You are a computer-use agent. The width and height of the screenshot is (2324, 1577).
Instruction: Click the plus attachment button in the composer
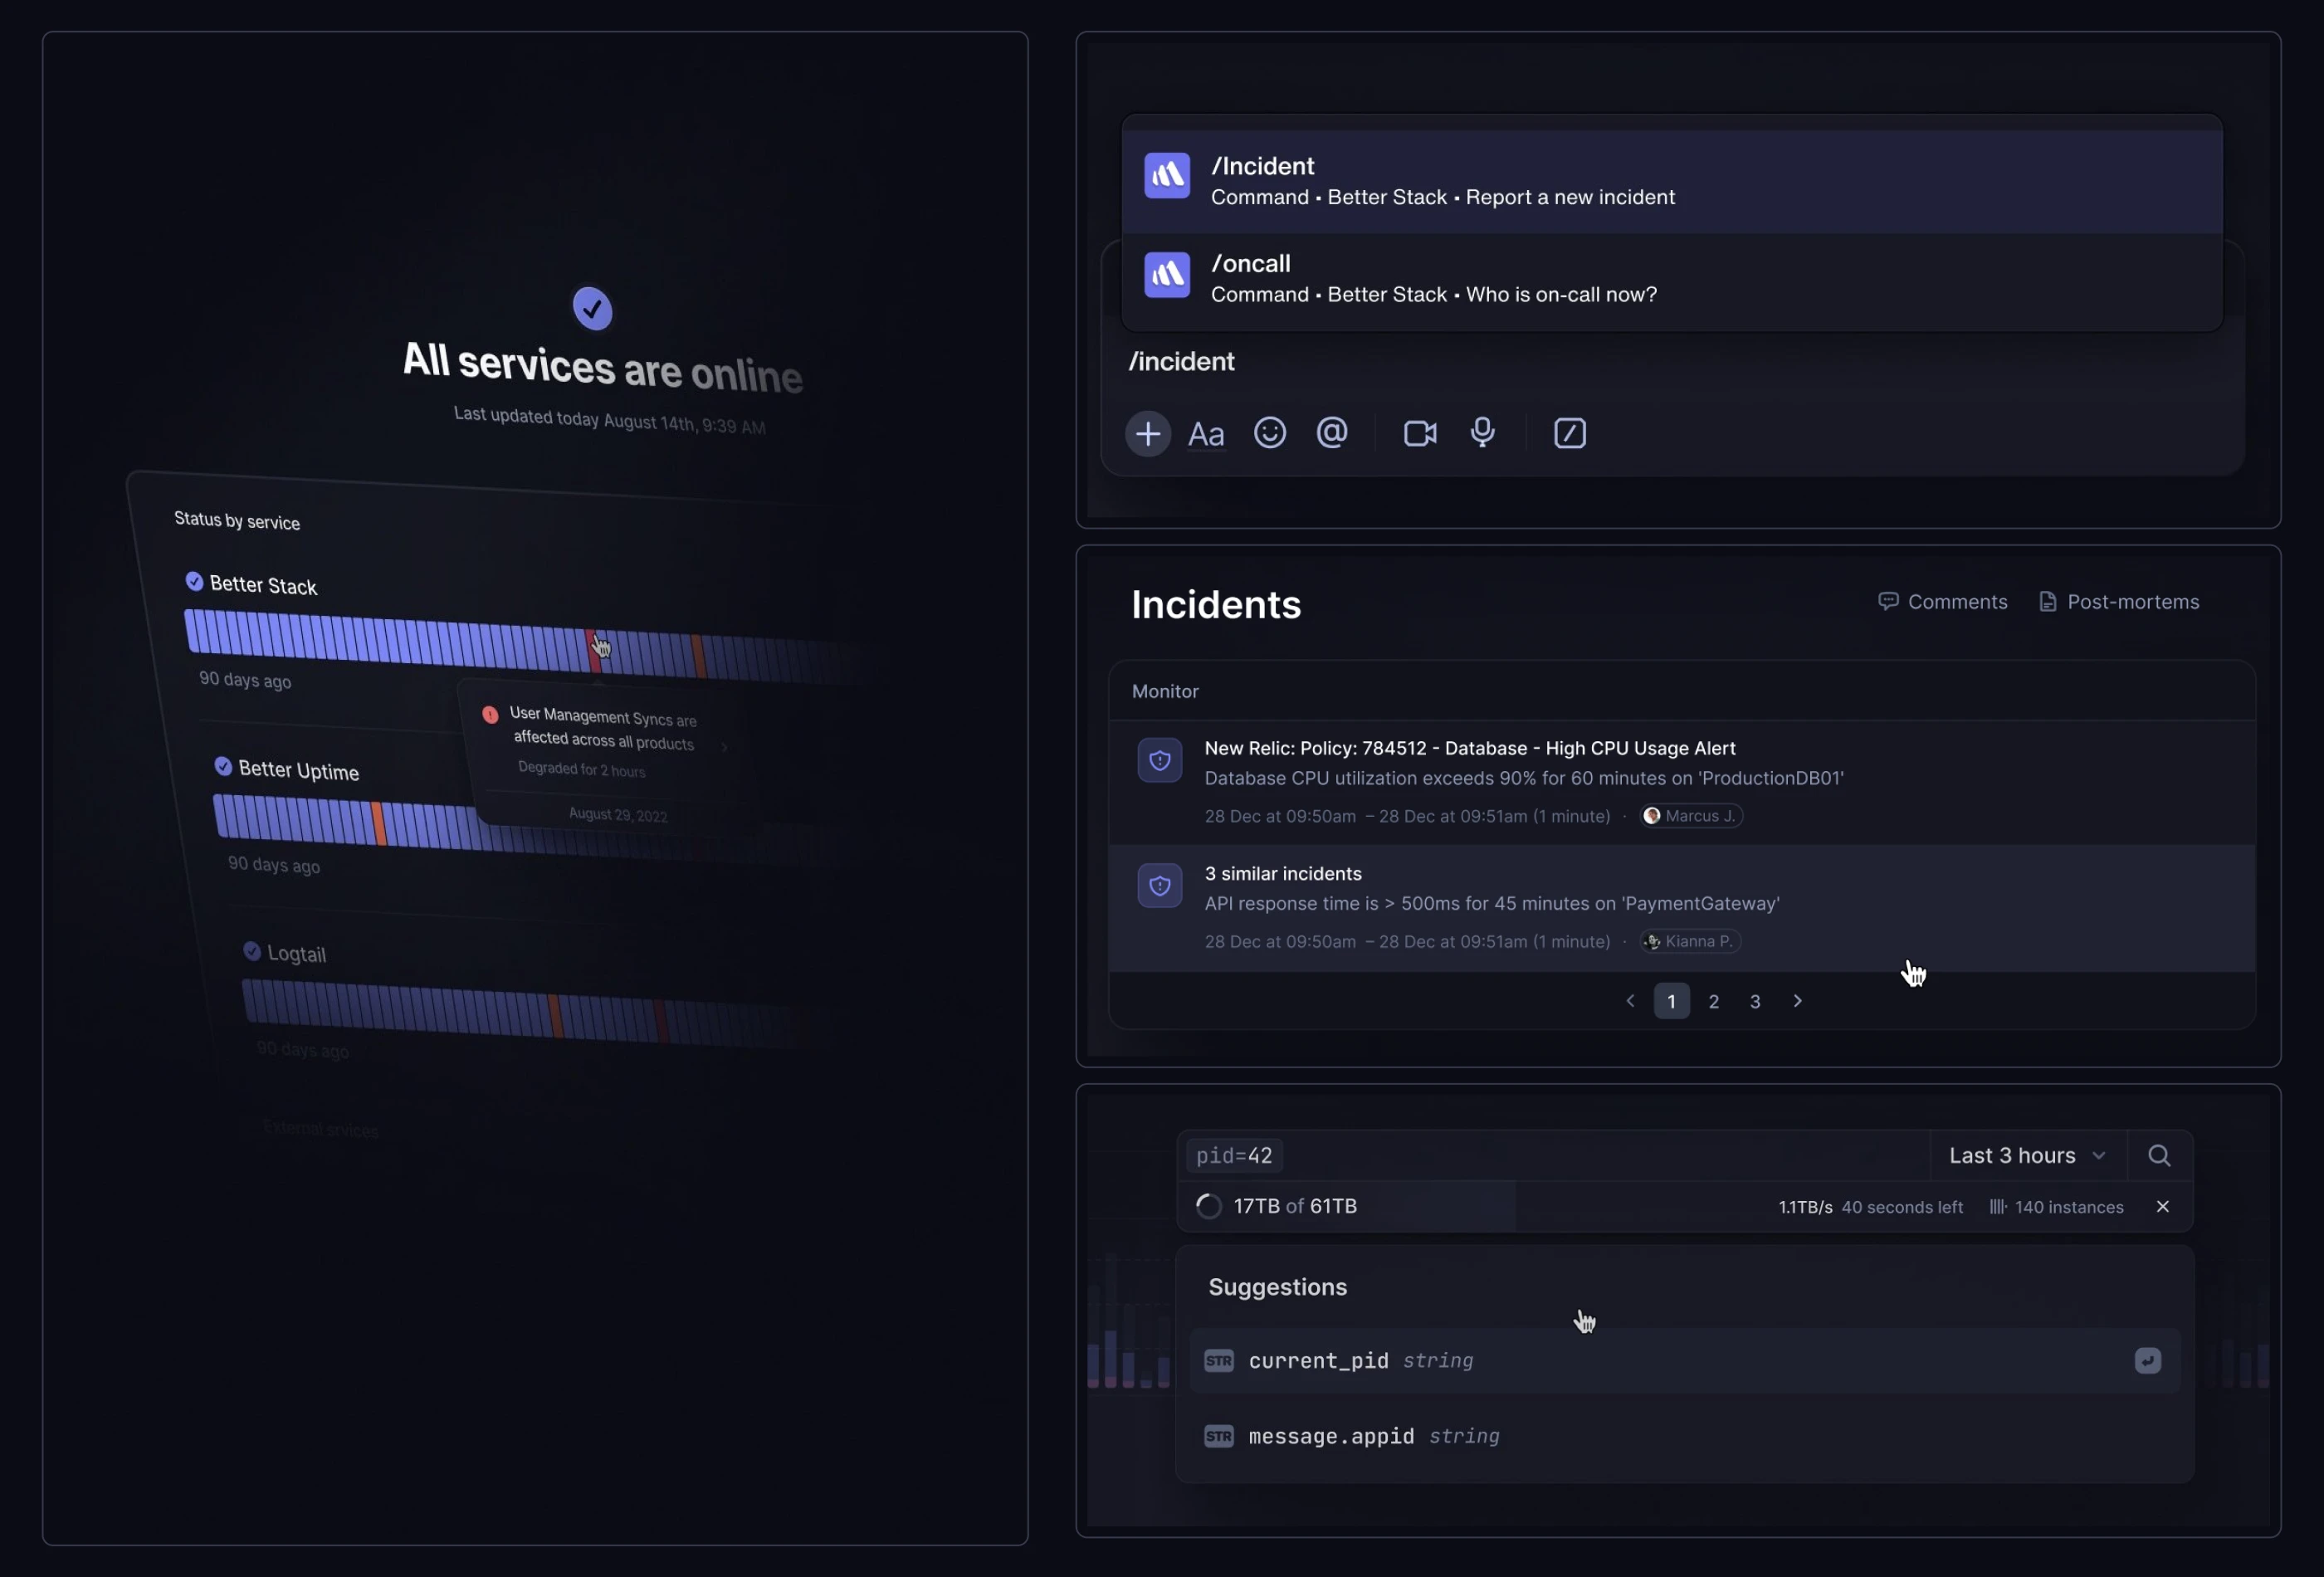coord(1147,434)
